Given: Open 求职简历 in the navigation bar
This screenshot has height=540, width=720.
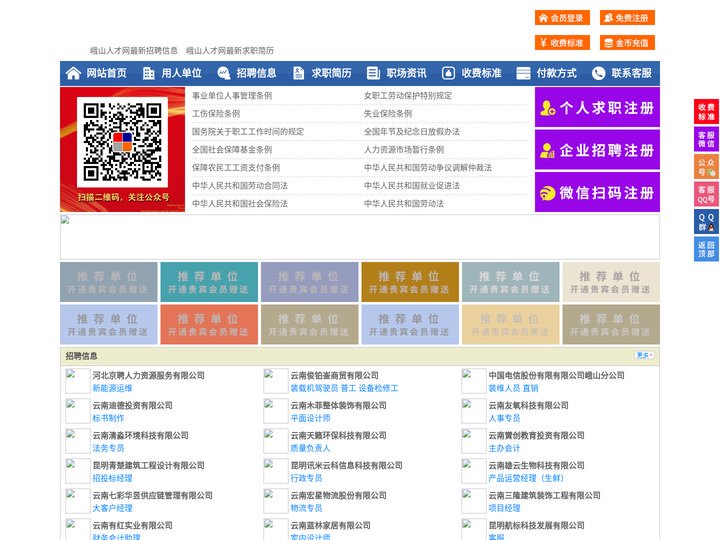Looking at the screenshot, I should click(x=332, y=73).
